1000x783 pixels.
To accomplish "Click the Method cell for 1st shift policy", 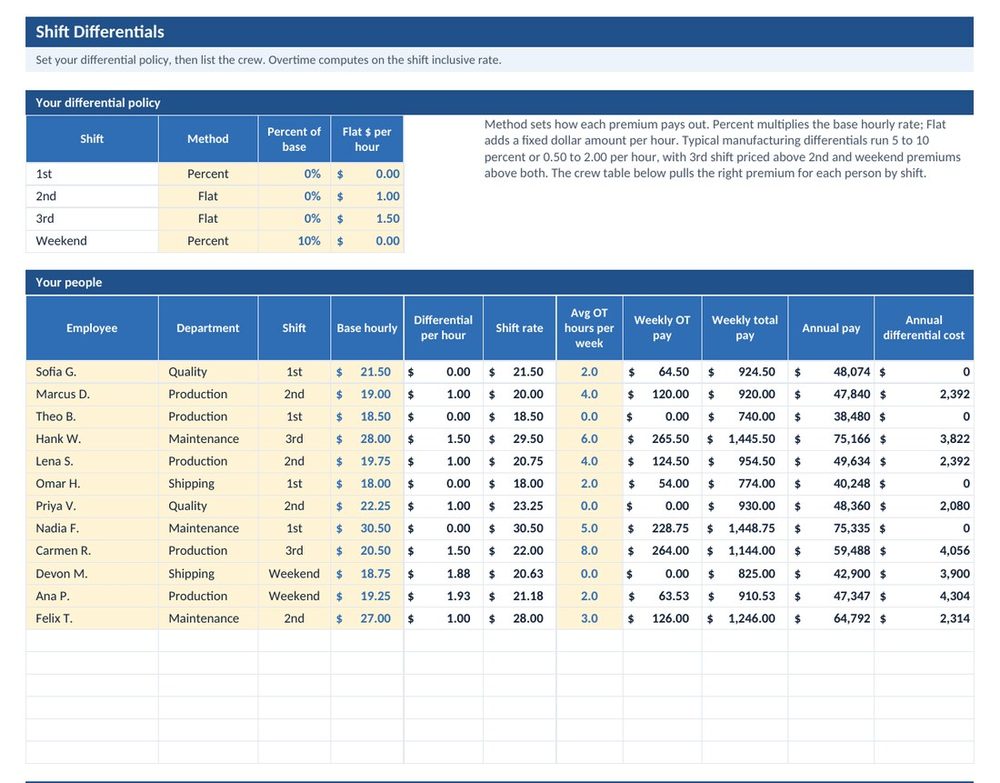I will point(208,174).
